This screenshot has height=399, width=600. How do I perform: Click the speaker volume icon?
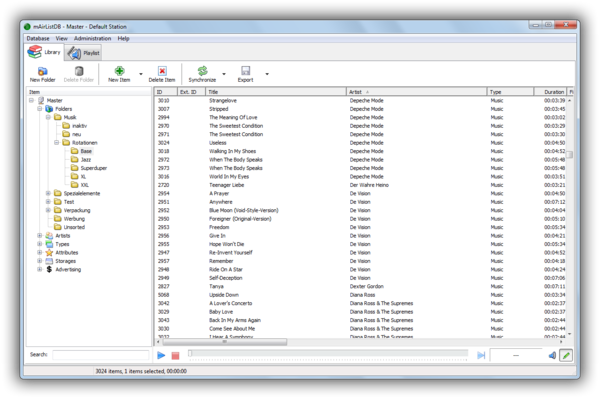coord(552,355)
